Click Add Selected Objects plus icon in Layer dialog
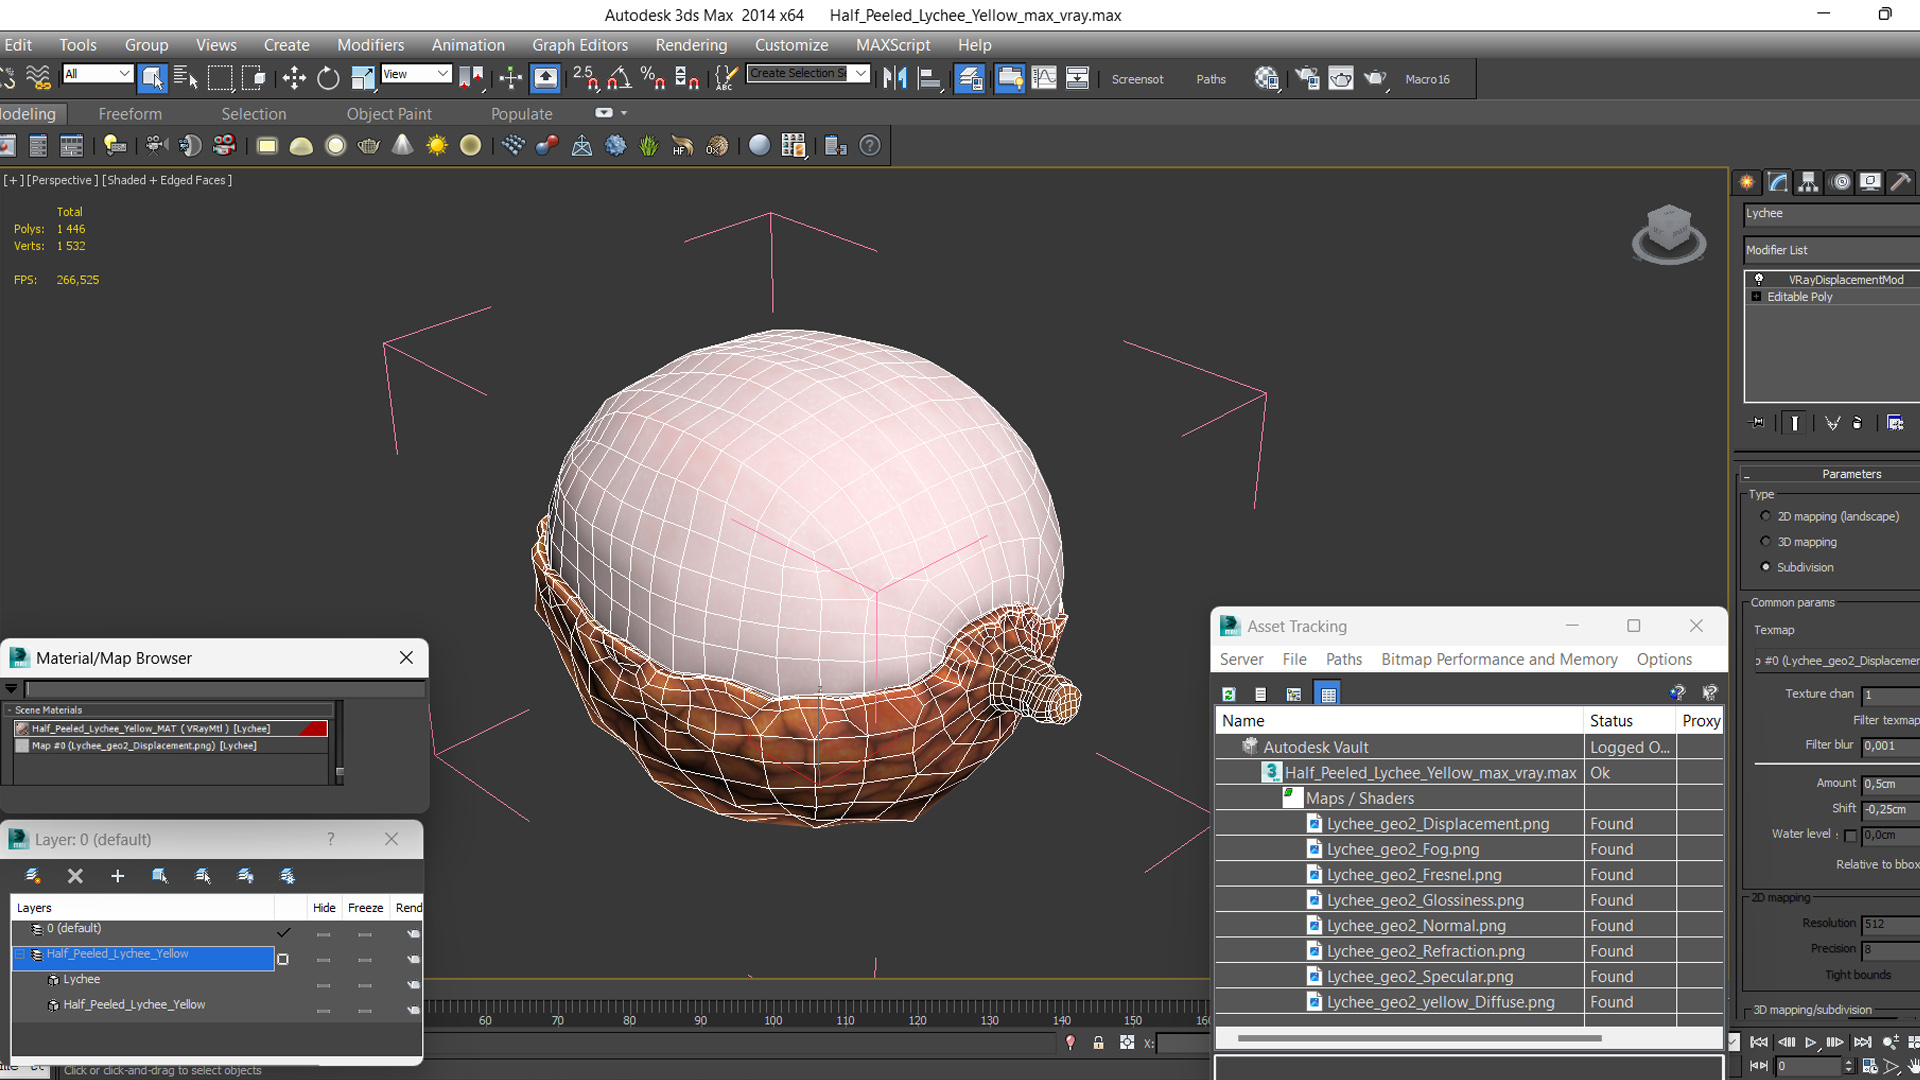Screen dimensions: 1920x1080 click(117, 876)
